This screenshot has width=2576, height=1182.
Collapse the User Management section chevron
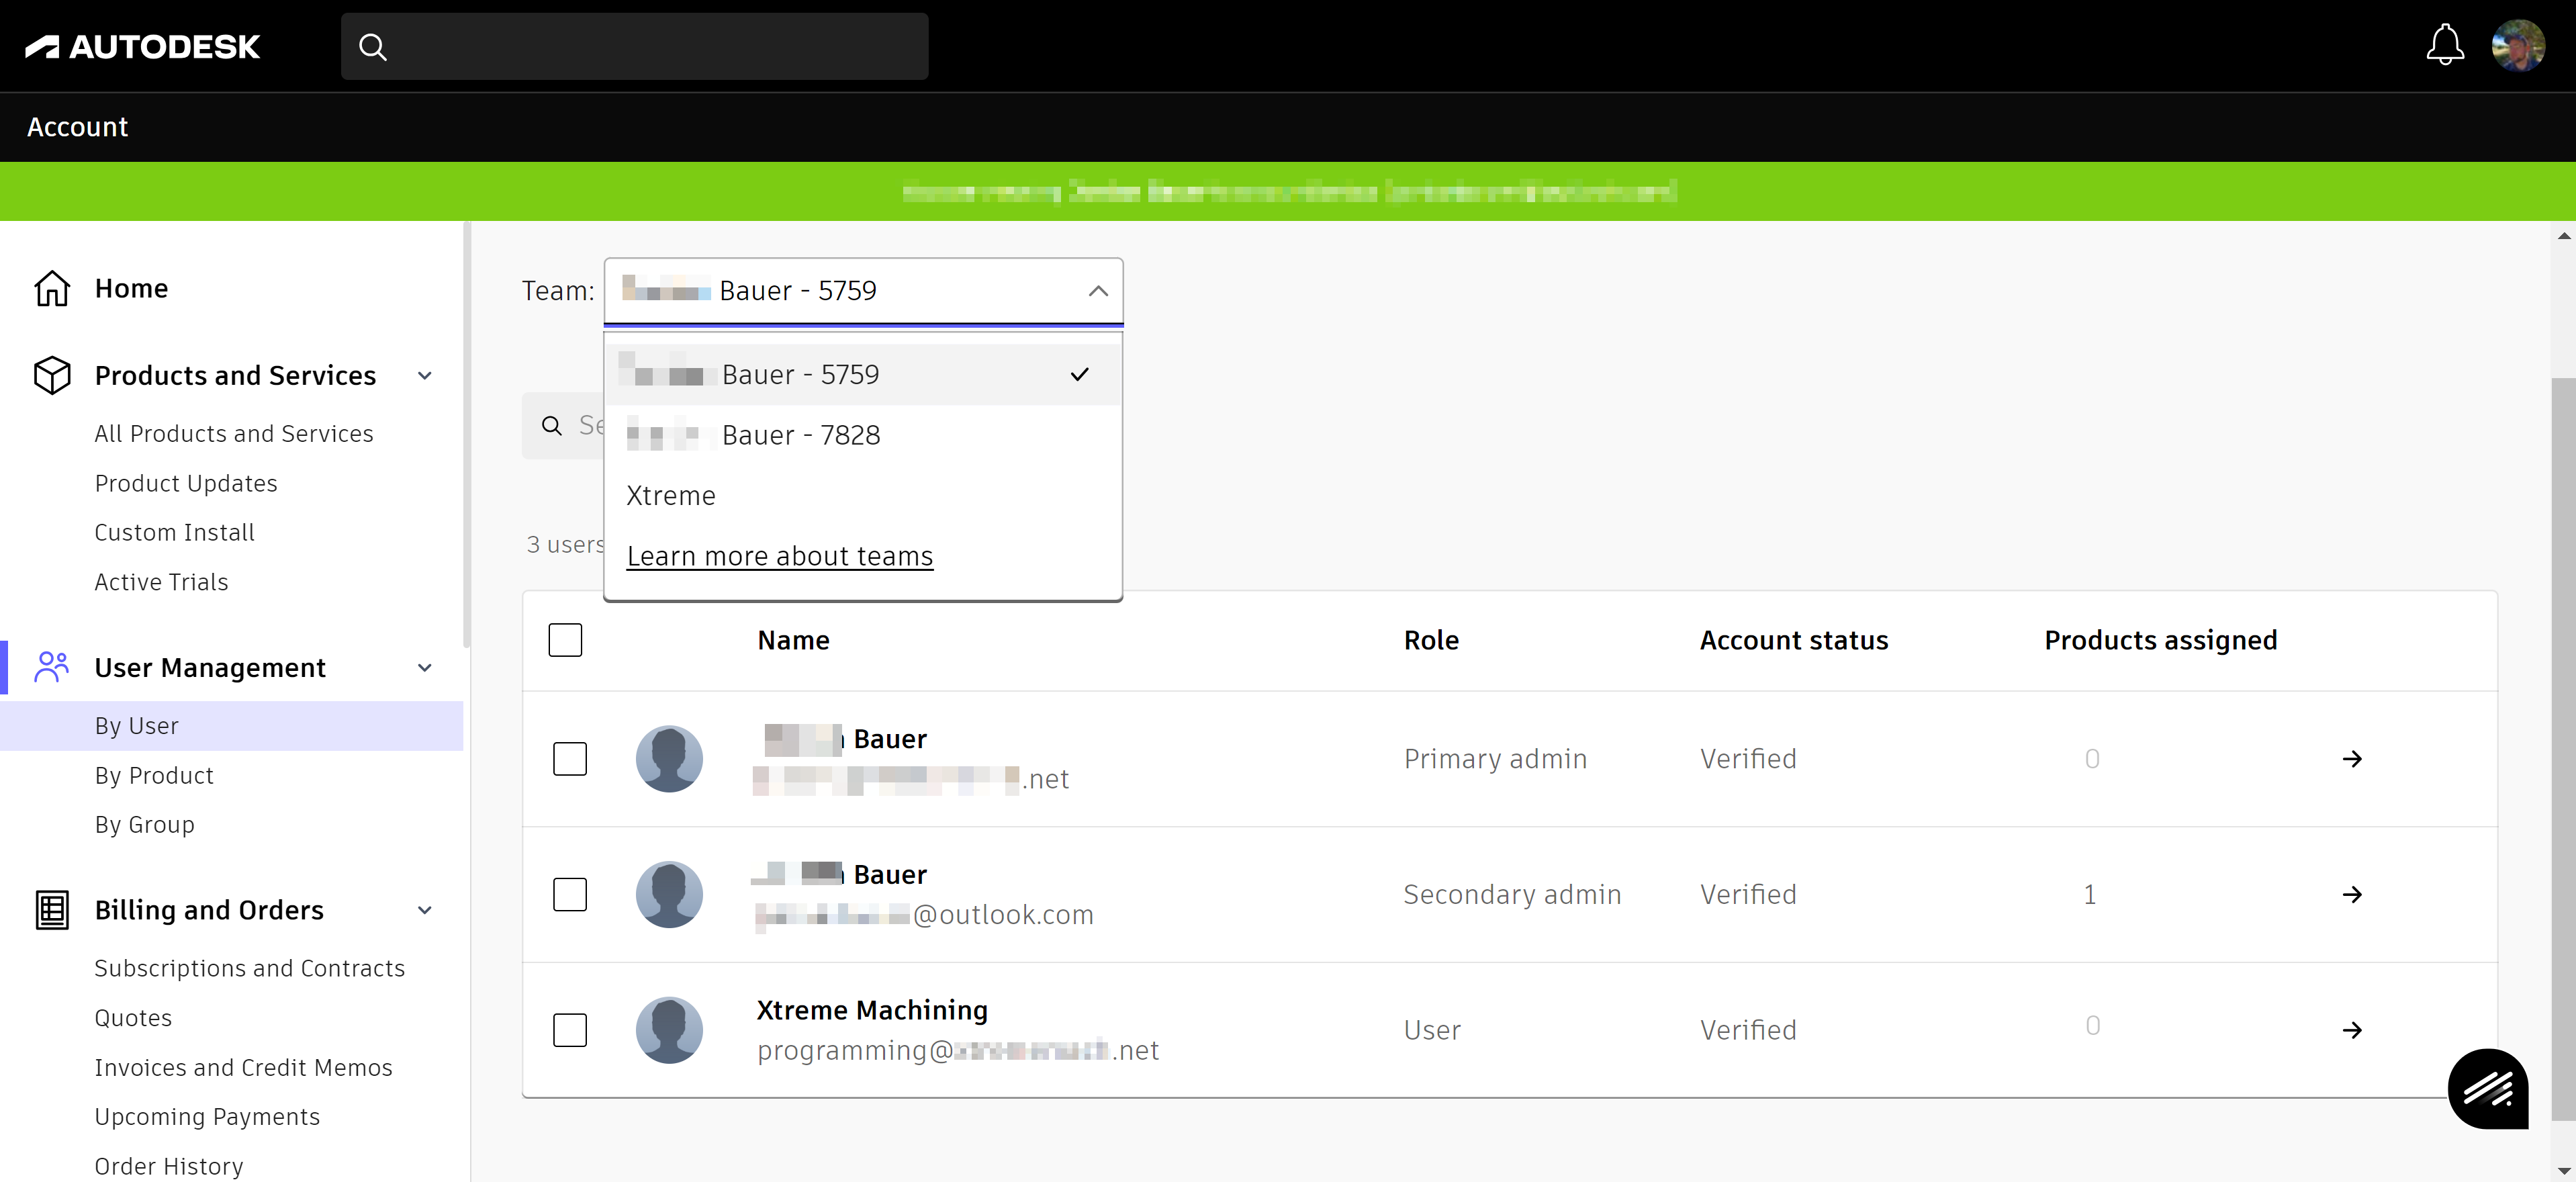click(x=424, y=668)
